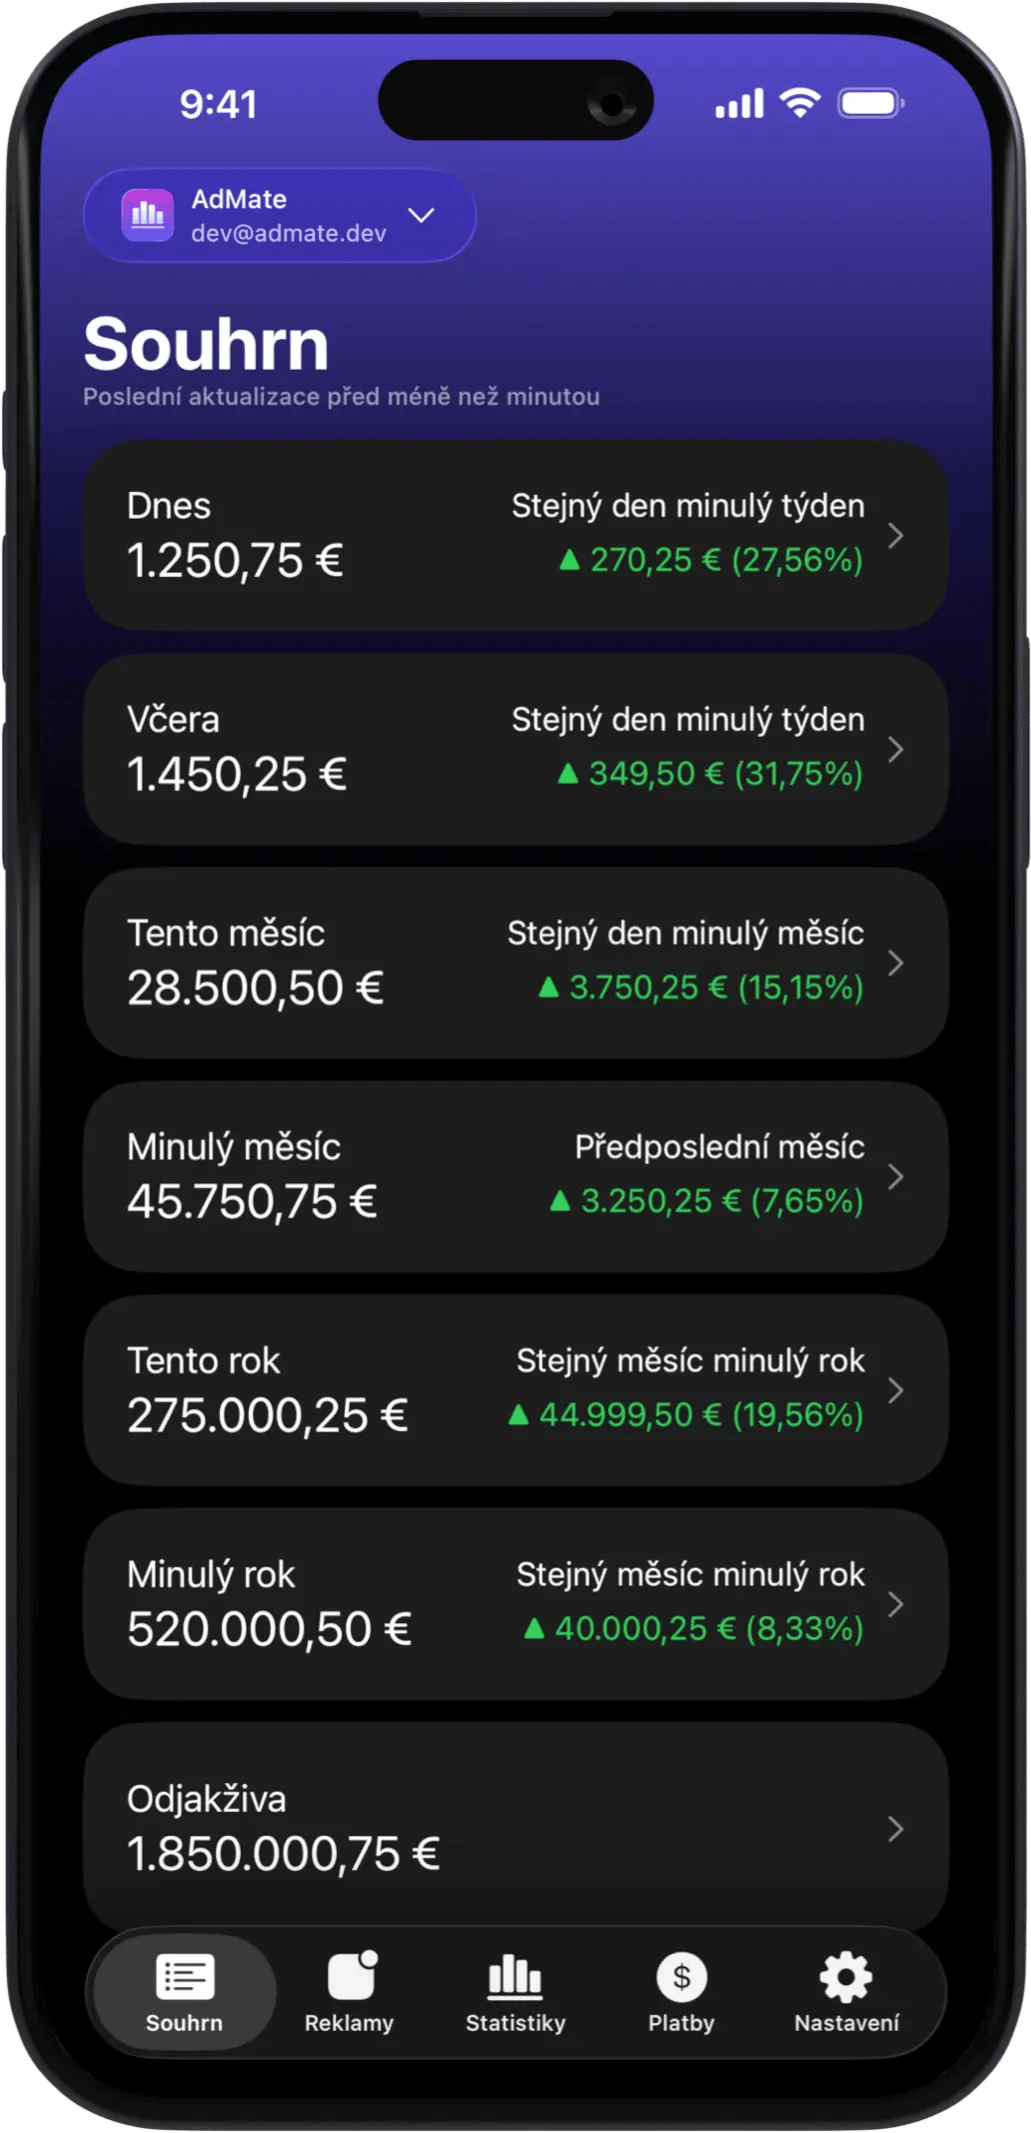Expand the AdMate account dropdown chevron
The image size is (1031, 2133).
[x=422, y=216]
